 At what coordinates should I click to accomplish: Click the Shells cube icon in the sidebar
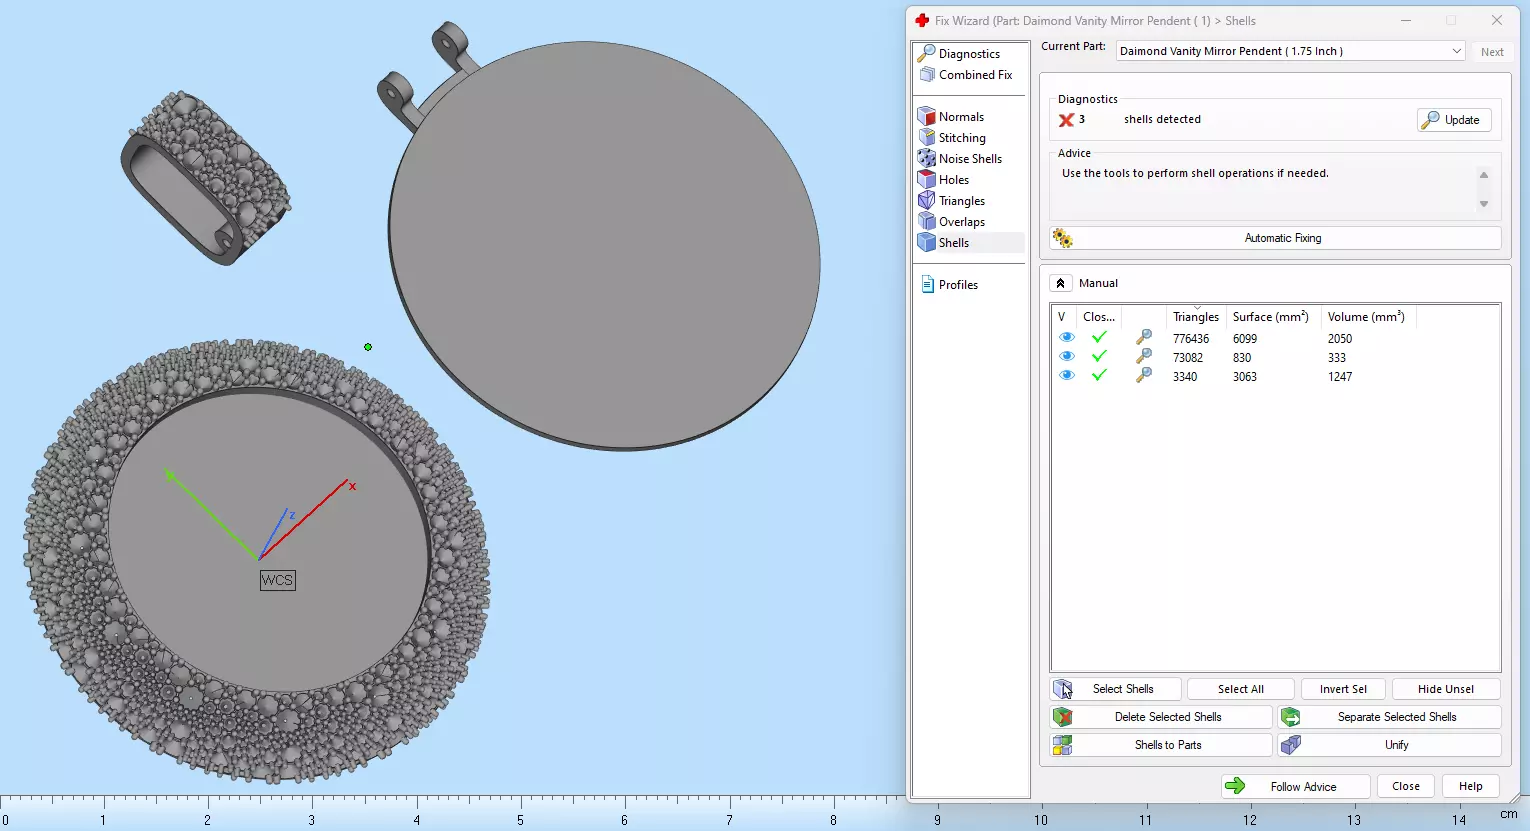[927, 242]
